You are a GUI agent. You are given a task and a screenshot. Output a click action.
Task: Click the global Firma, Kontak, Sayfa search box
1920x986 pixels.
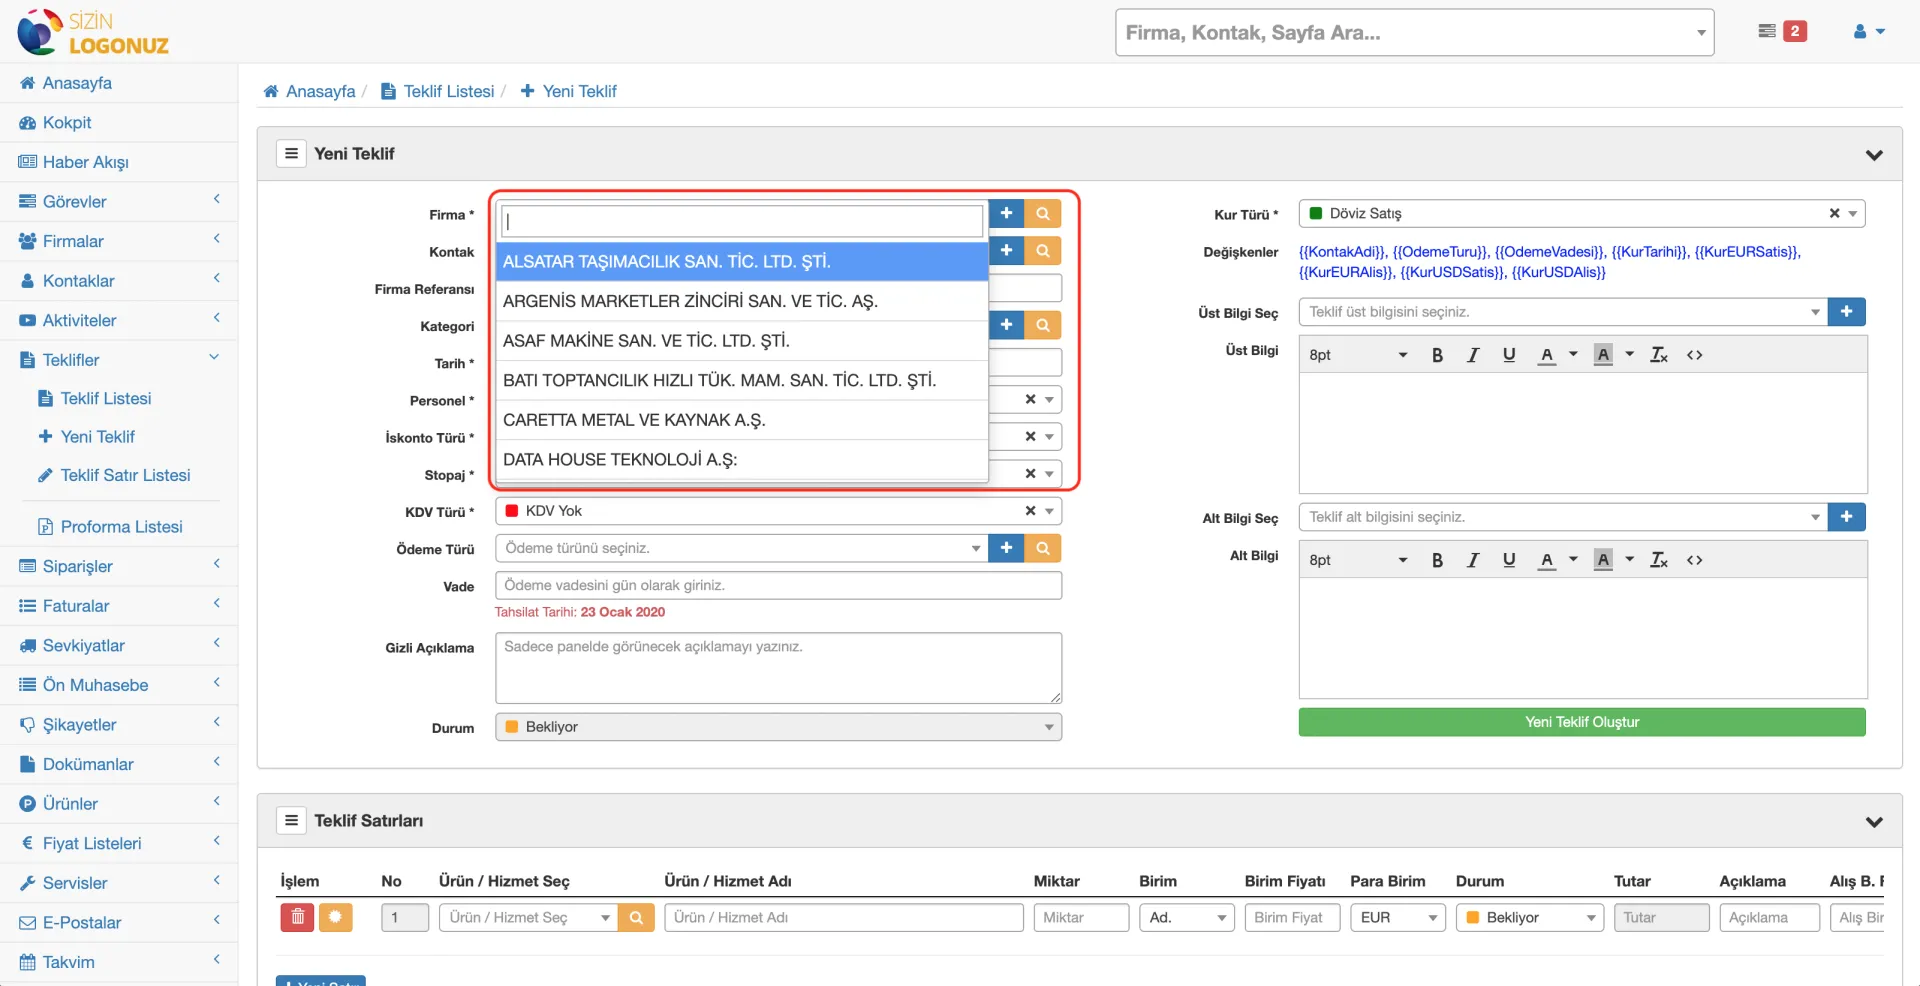coord(1414,33)
